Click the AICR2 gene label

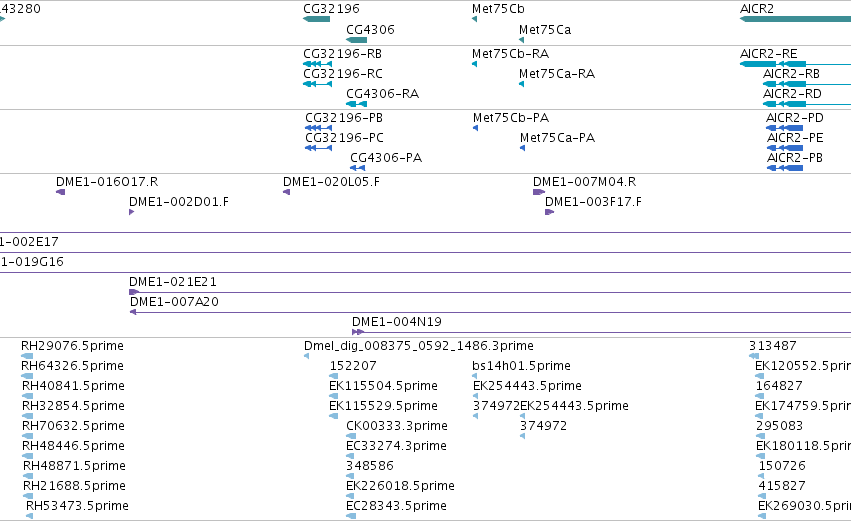[x=757, y=9]
